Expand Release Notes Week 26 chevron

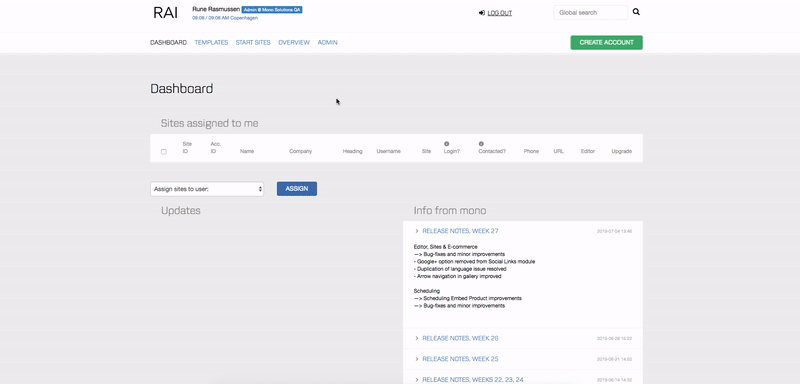tap(417, 338)
